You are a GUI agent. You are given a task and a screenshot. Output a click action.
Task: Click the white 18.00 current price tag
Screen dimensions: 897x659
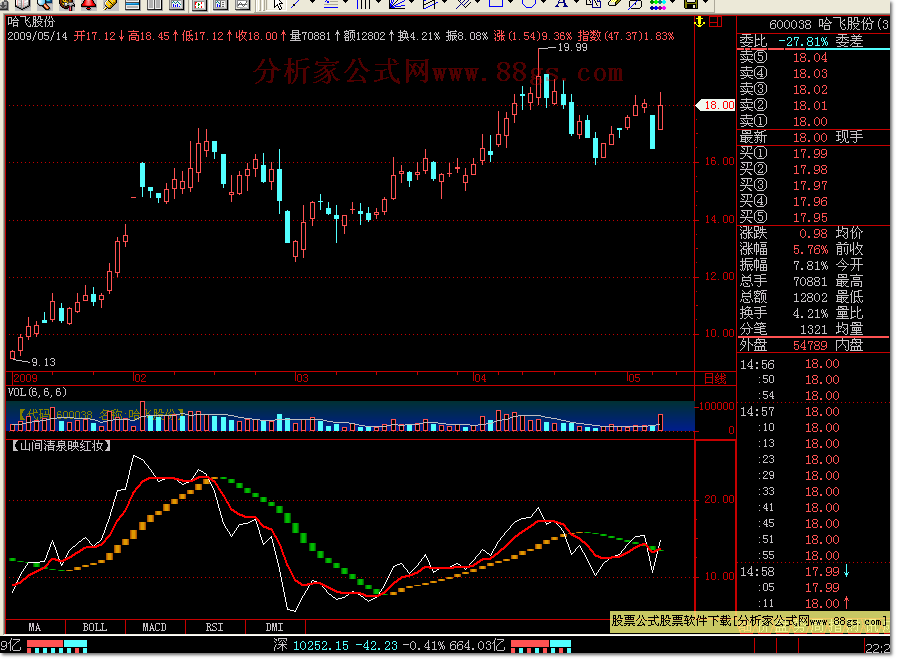716,105
